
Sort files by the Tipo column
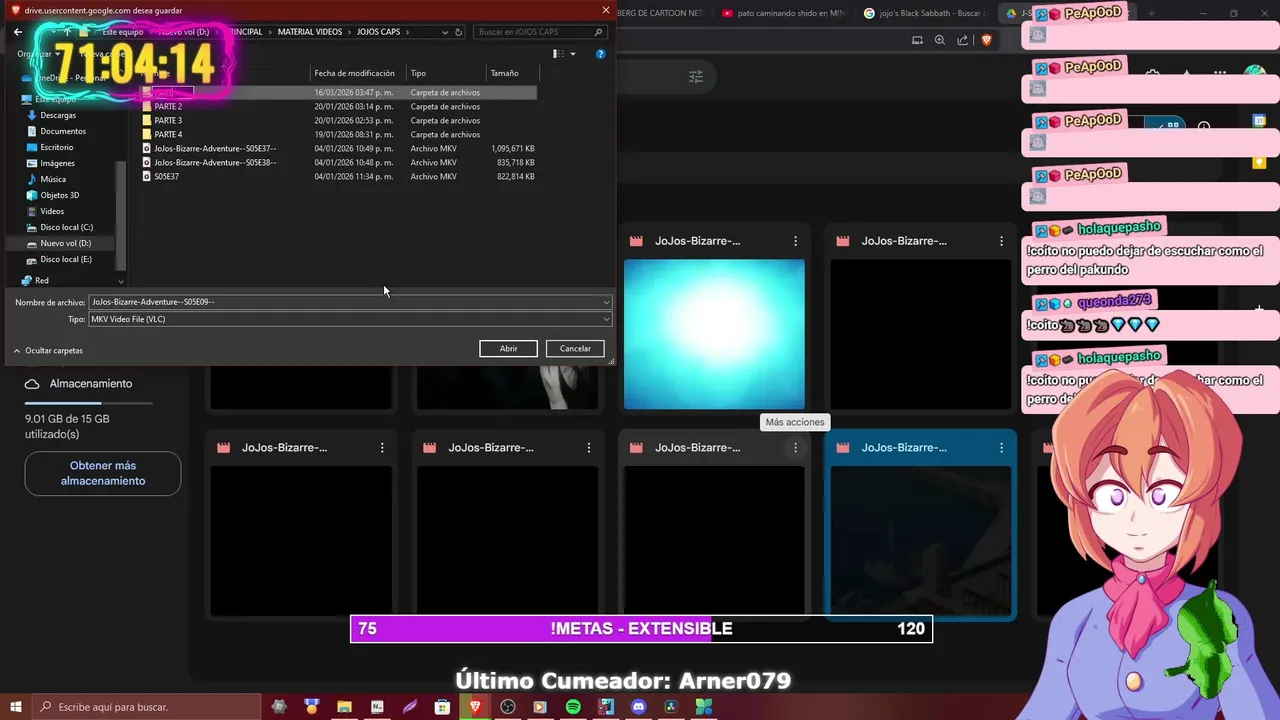446,73
